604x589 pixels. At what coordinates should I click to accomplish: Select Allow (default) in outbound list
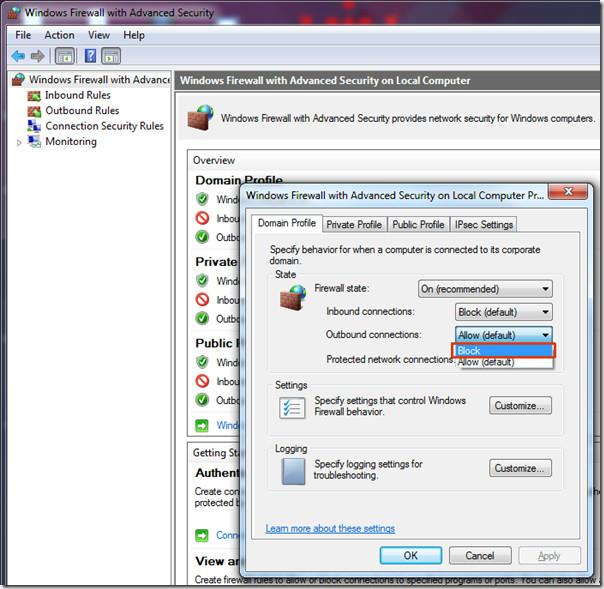(x=503, y=362)
